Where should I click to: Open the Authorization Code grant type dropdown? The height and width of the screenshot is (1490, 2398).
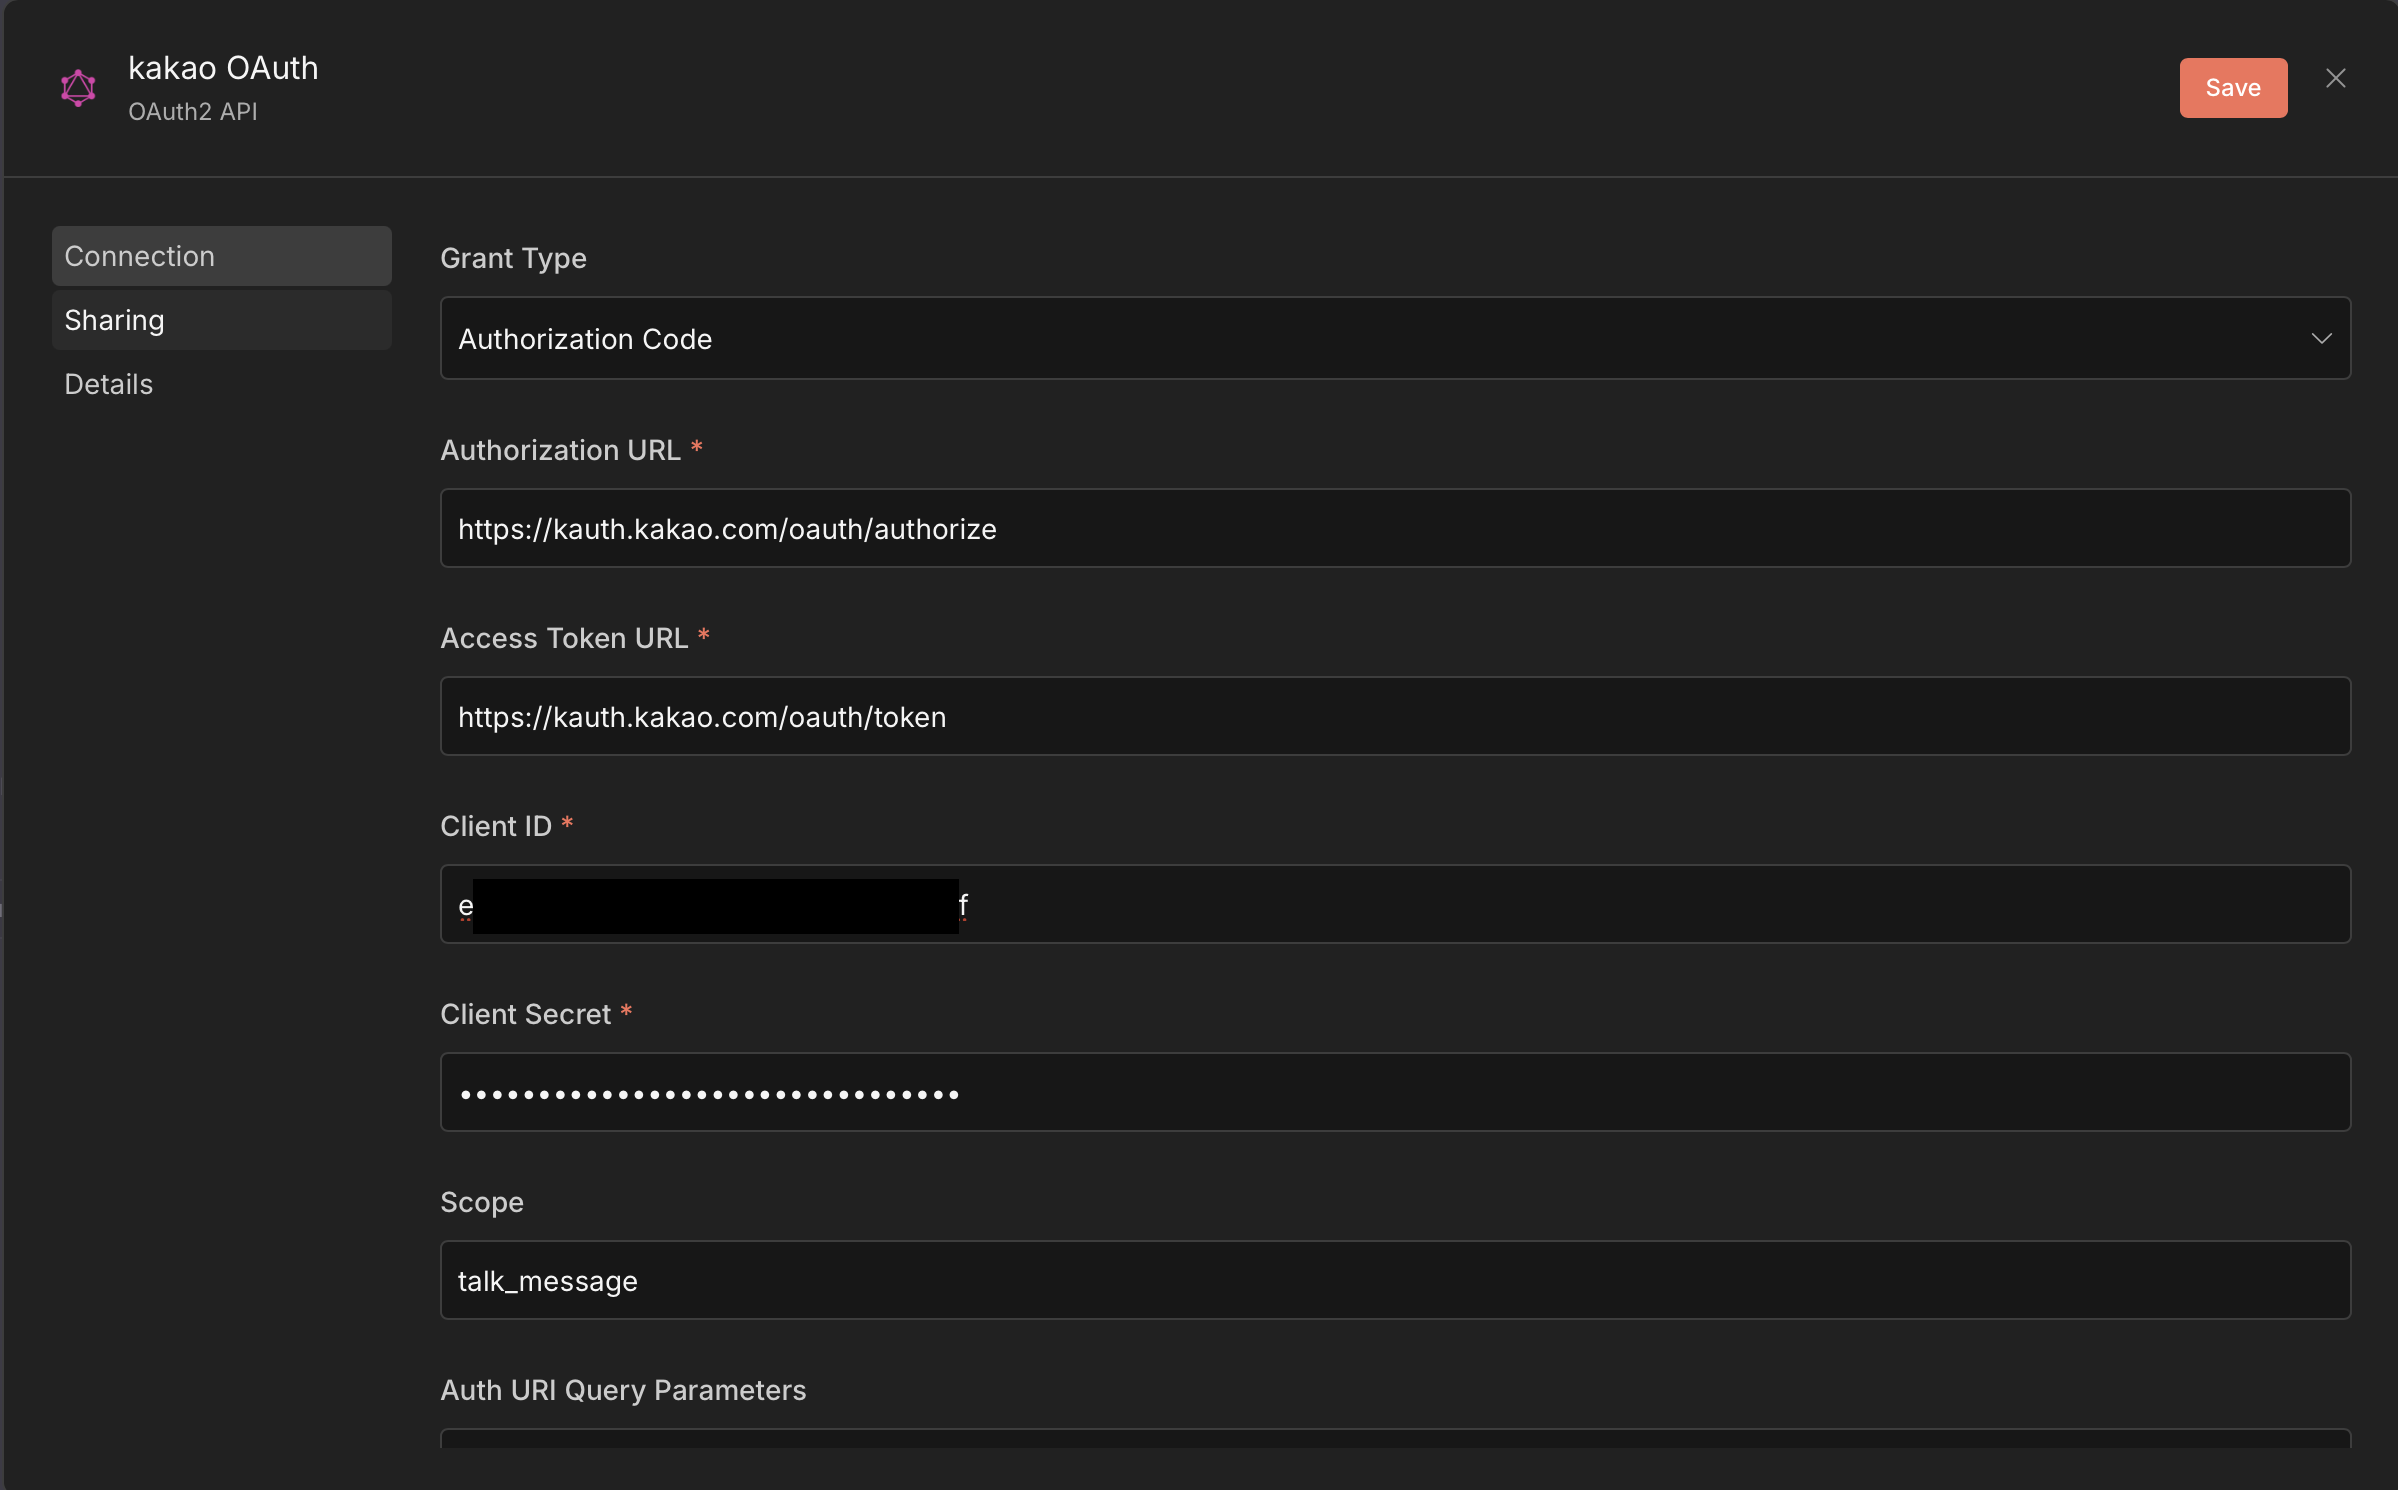click(x=1394, y=339)
